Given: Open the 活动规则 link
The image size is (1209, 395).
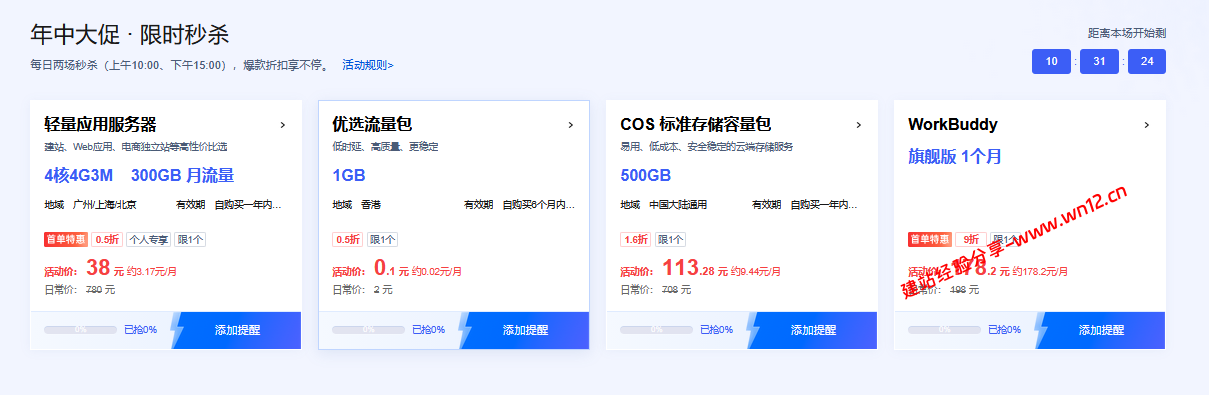Looking at the screenshot, I should click(368, 65).
